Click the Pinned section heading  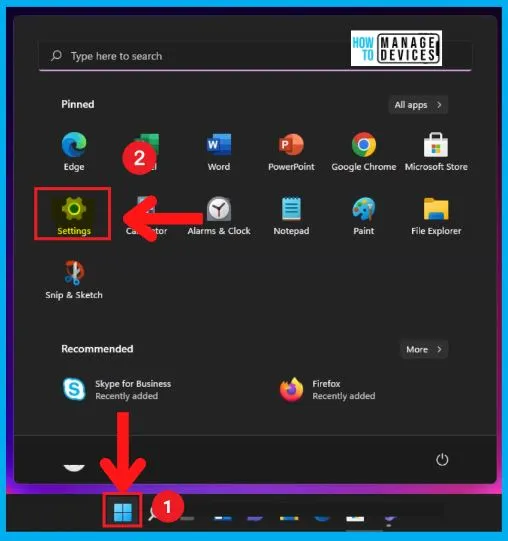click(78, 104)
